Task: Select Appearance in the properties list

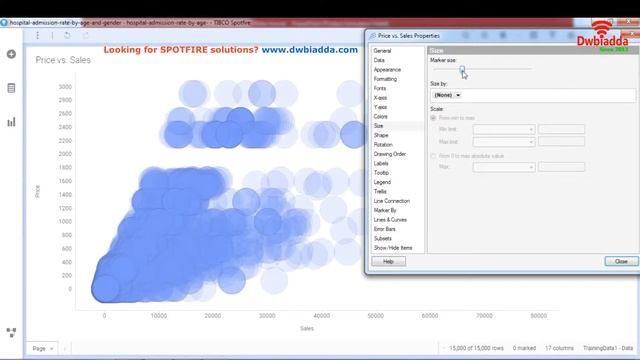Action: (387, 70)
